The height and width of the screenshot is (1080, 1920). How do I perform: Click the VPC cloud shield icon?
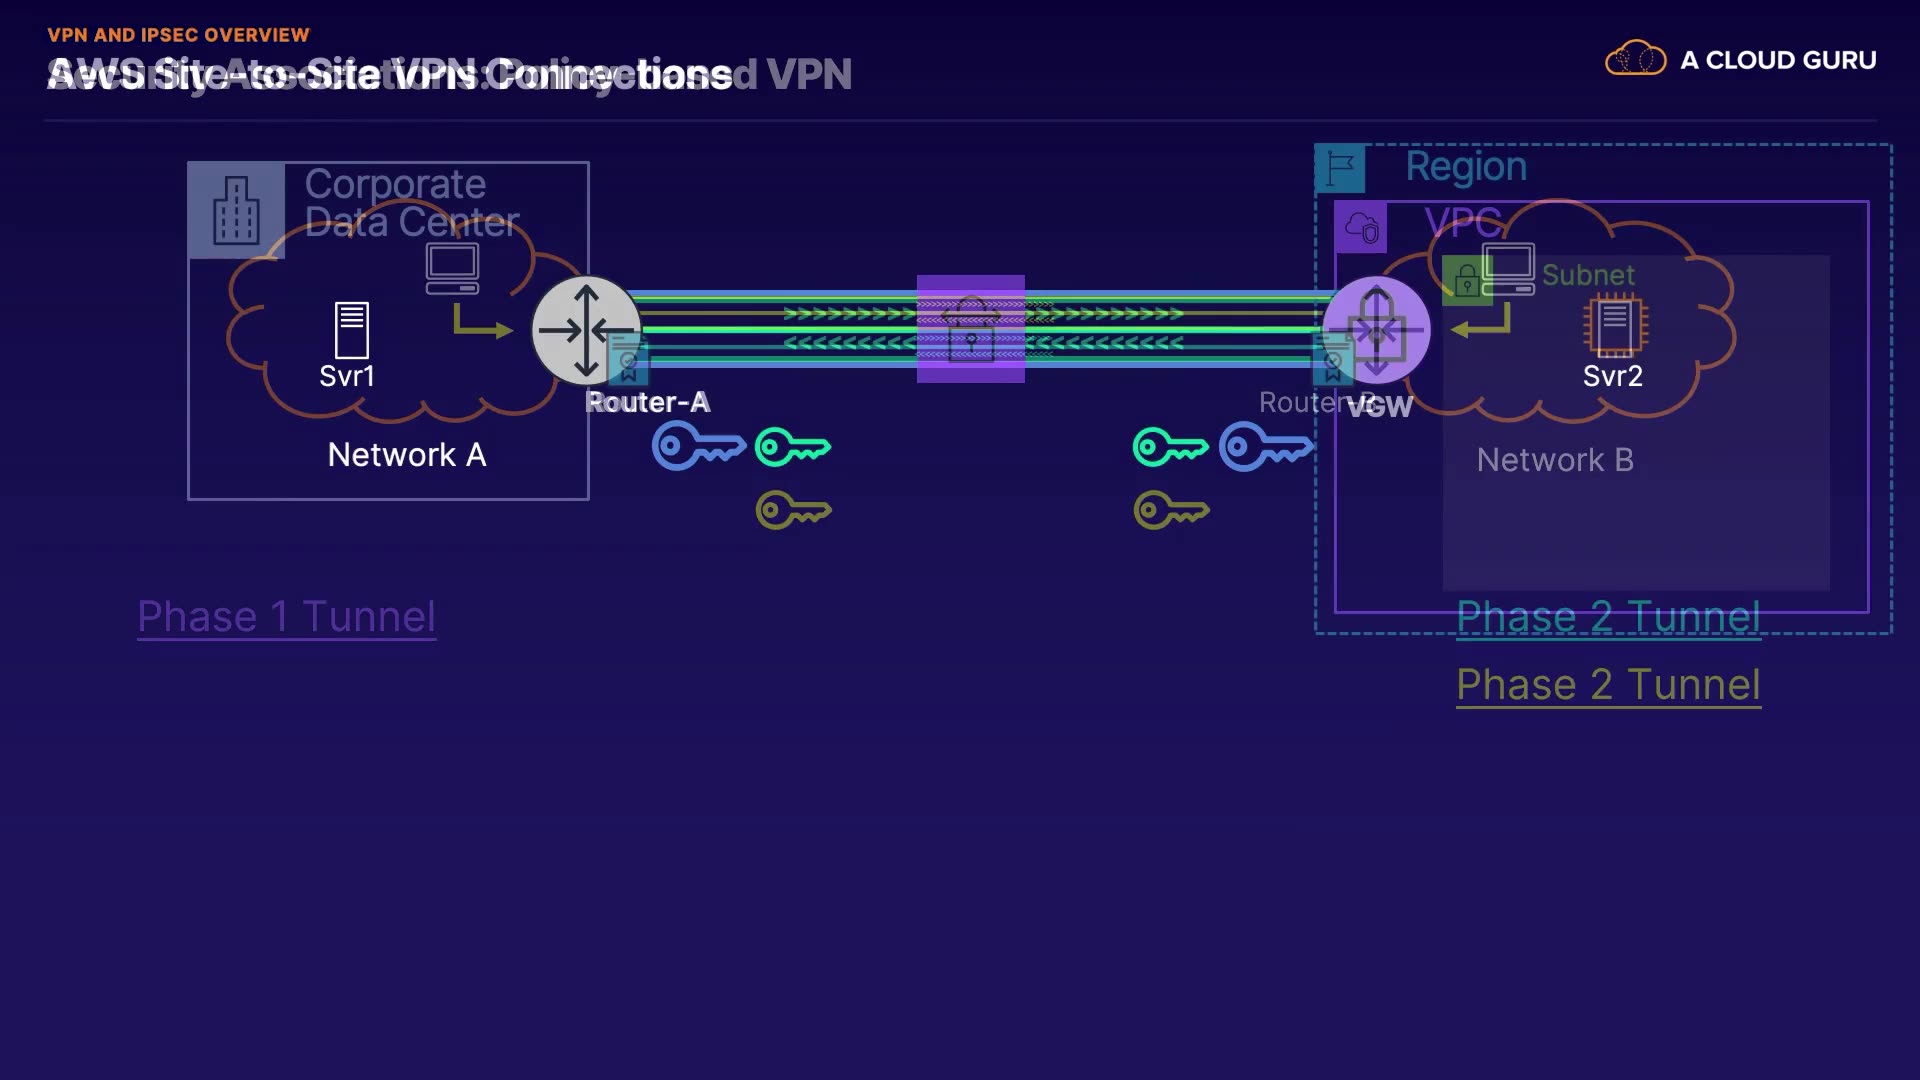(x=1361, y=227)
